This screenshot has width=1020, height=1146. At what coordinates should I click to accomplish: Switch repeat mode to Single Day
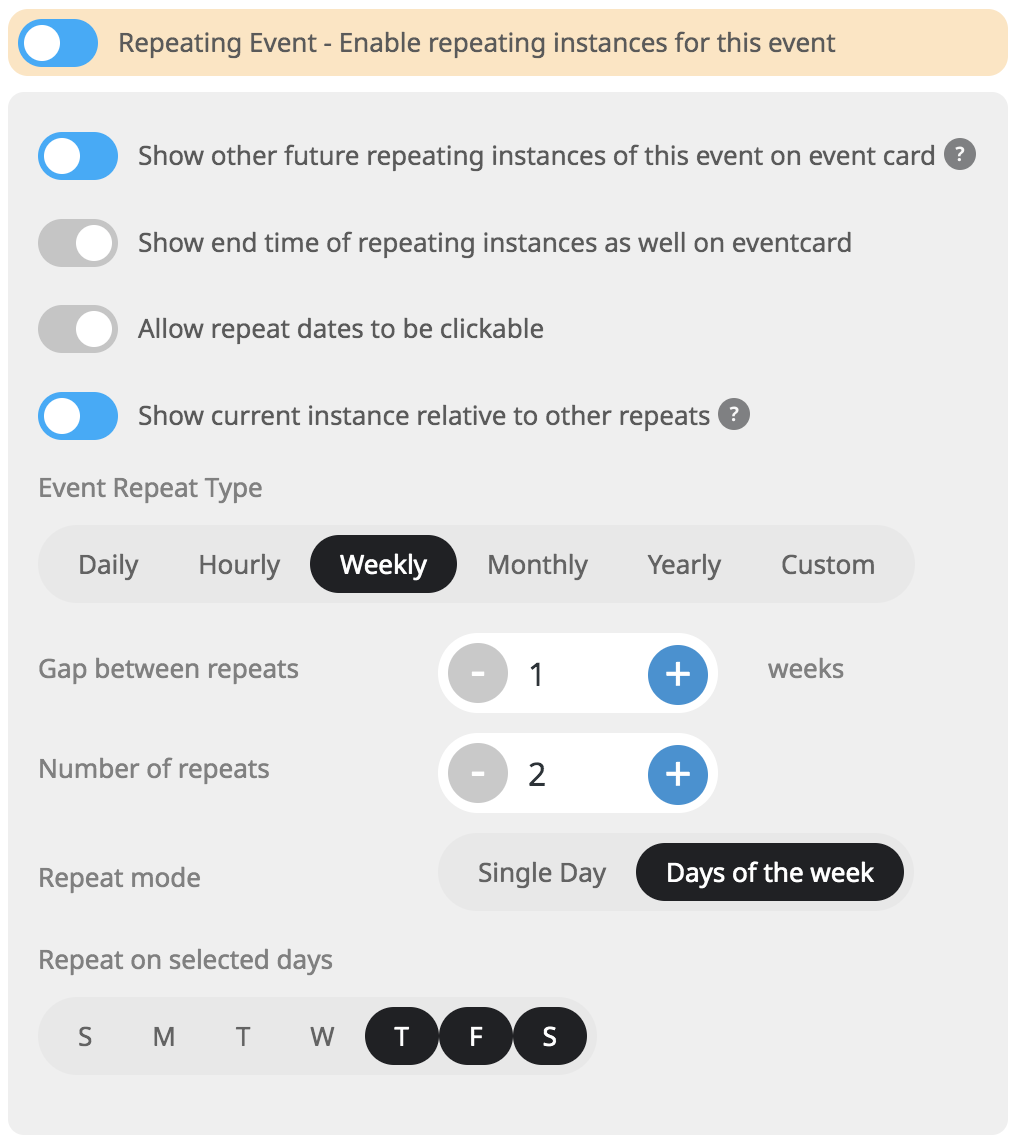[541, 872]
